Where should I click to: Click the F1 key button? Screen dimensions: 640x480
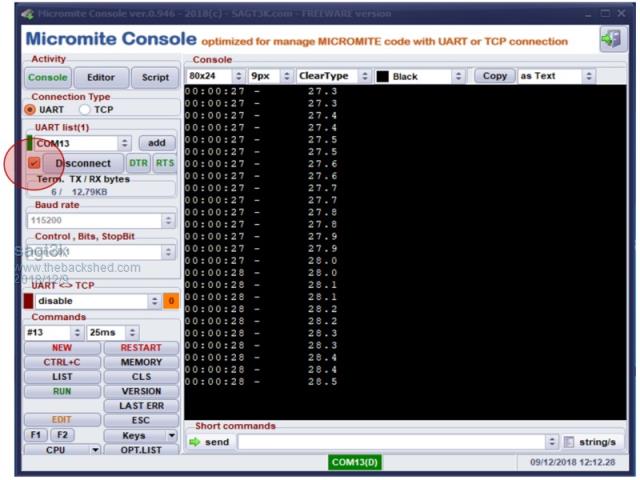tap(36, 435)
